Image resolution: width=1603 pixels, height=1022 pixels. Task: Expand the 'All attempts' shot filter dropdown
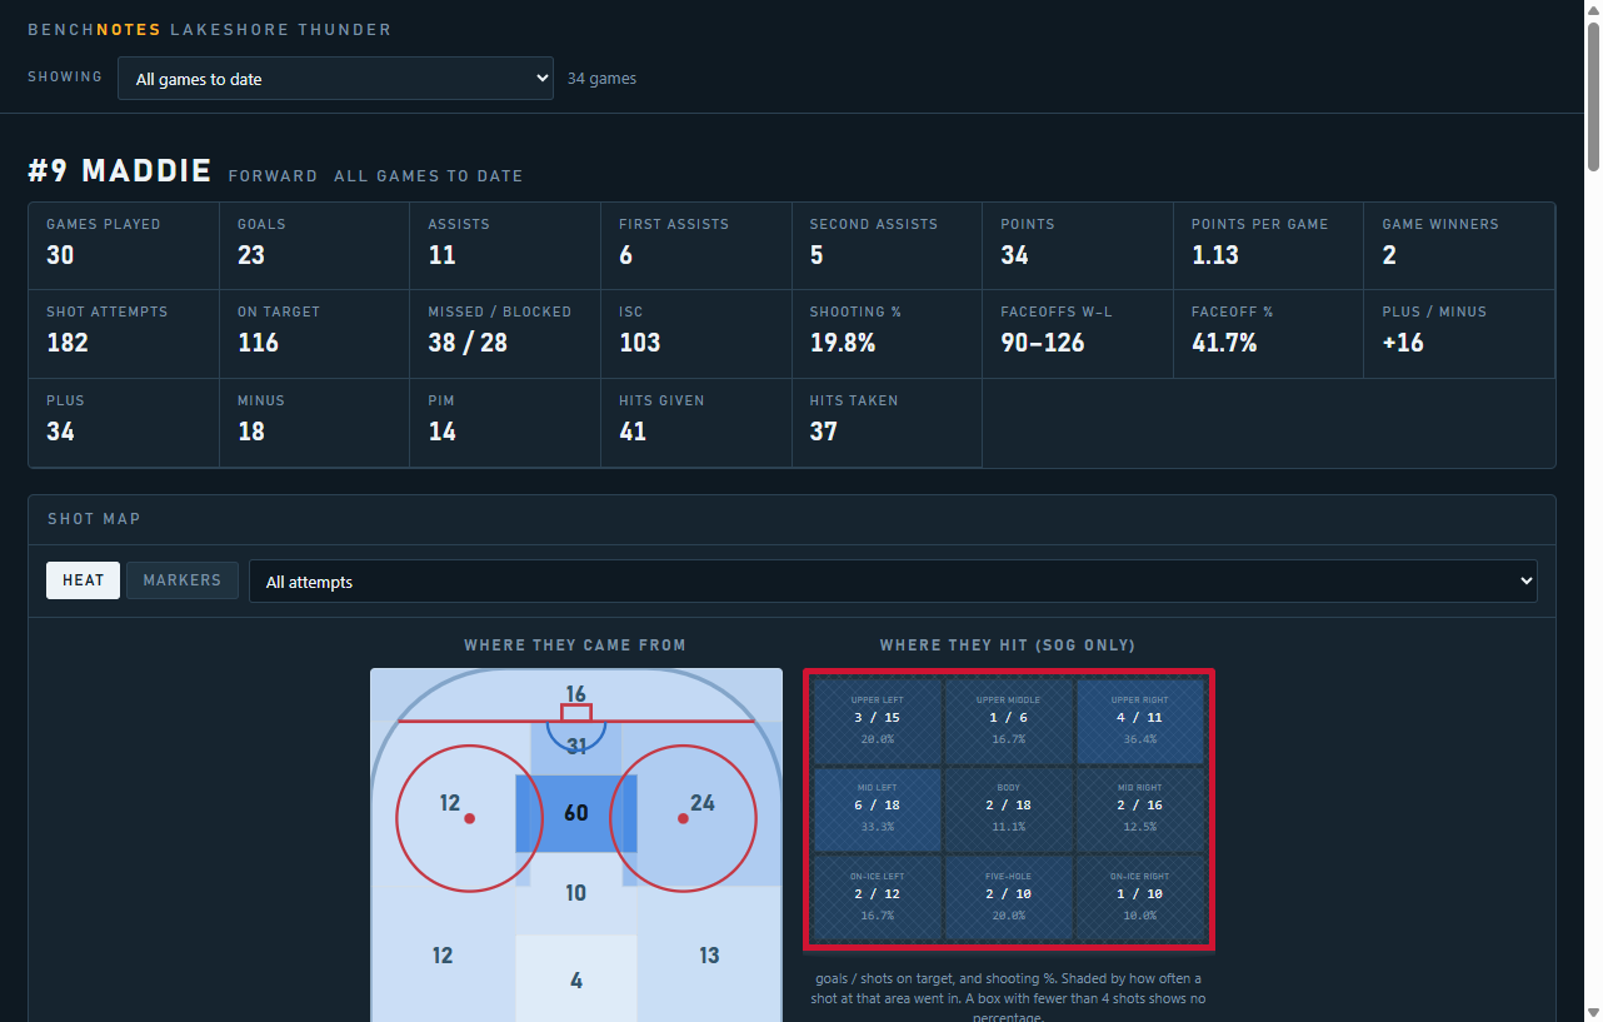click(x=892, y=581)
